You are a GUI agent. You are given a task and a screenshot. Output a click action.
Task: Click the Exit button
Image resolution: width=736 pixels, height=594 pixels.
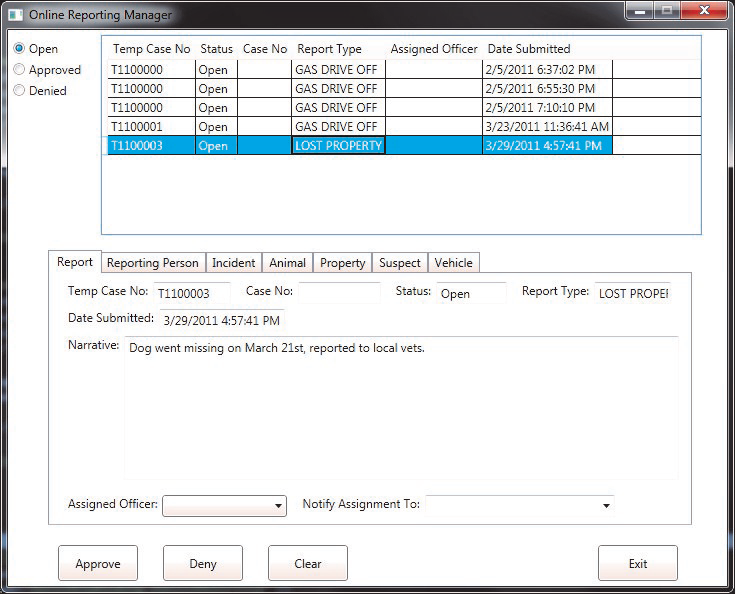(x=637, y=564)
